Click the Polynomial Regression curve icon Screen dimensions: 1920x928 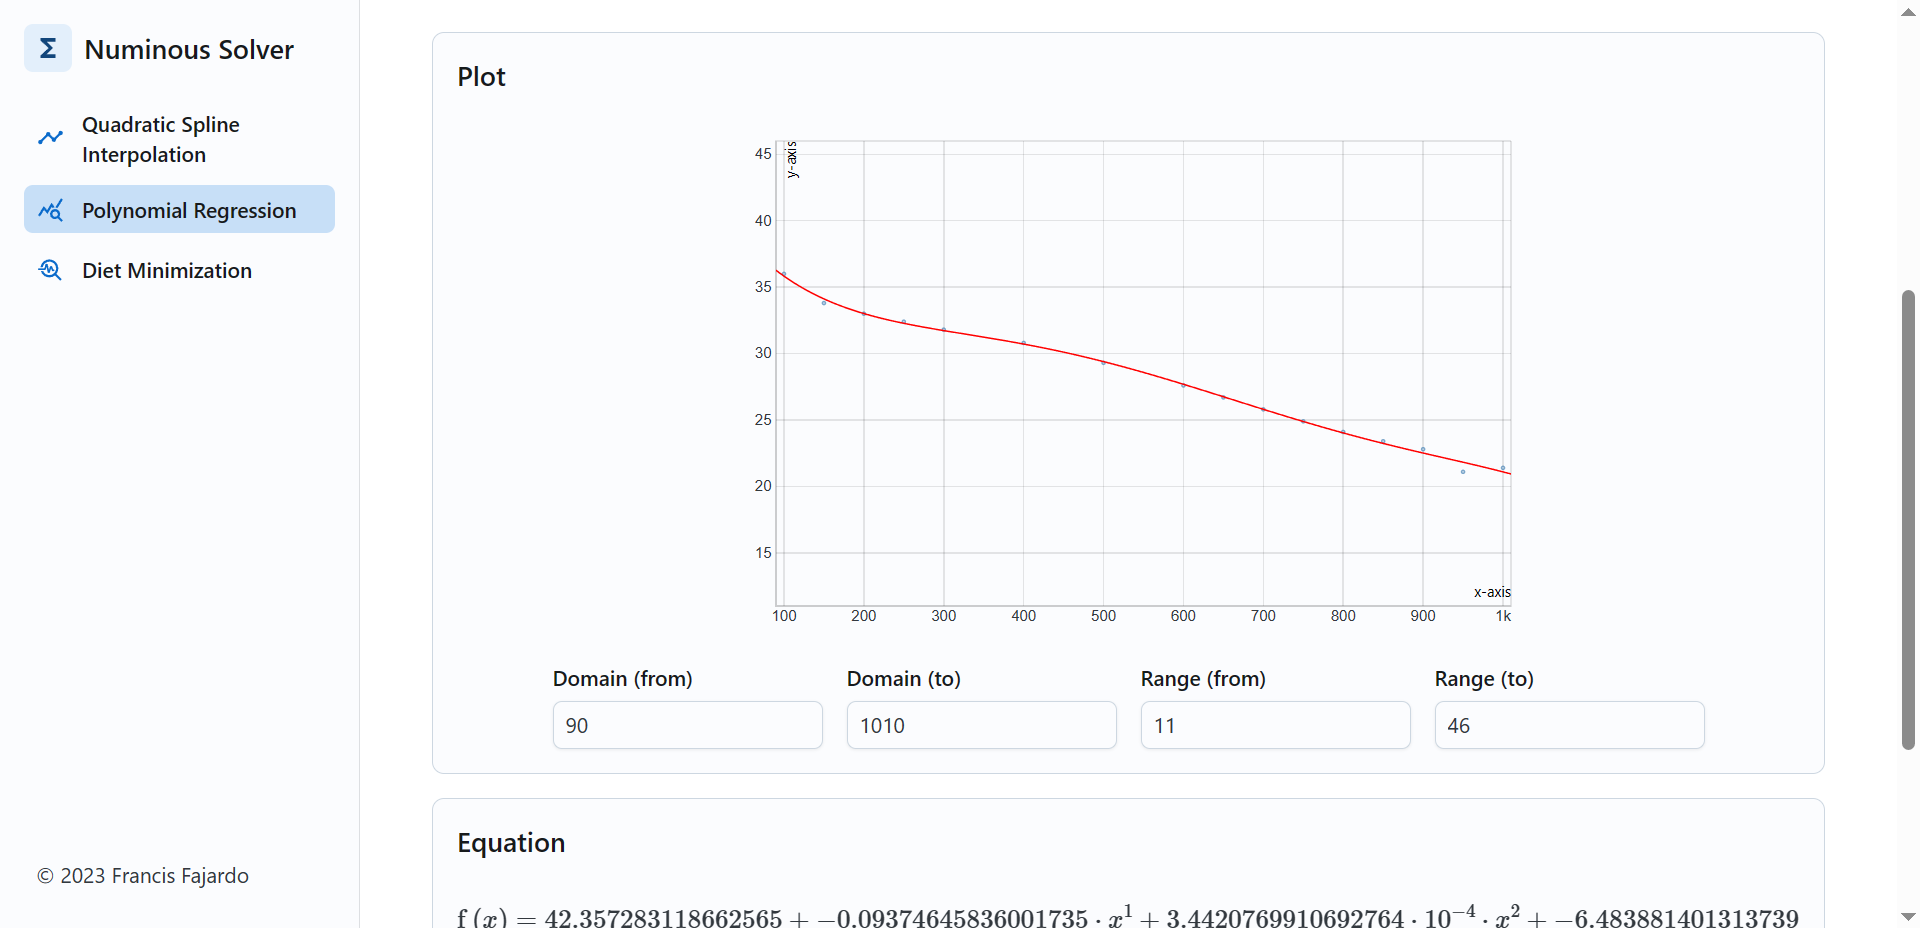click(50, 210)
